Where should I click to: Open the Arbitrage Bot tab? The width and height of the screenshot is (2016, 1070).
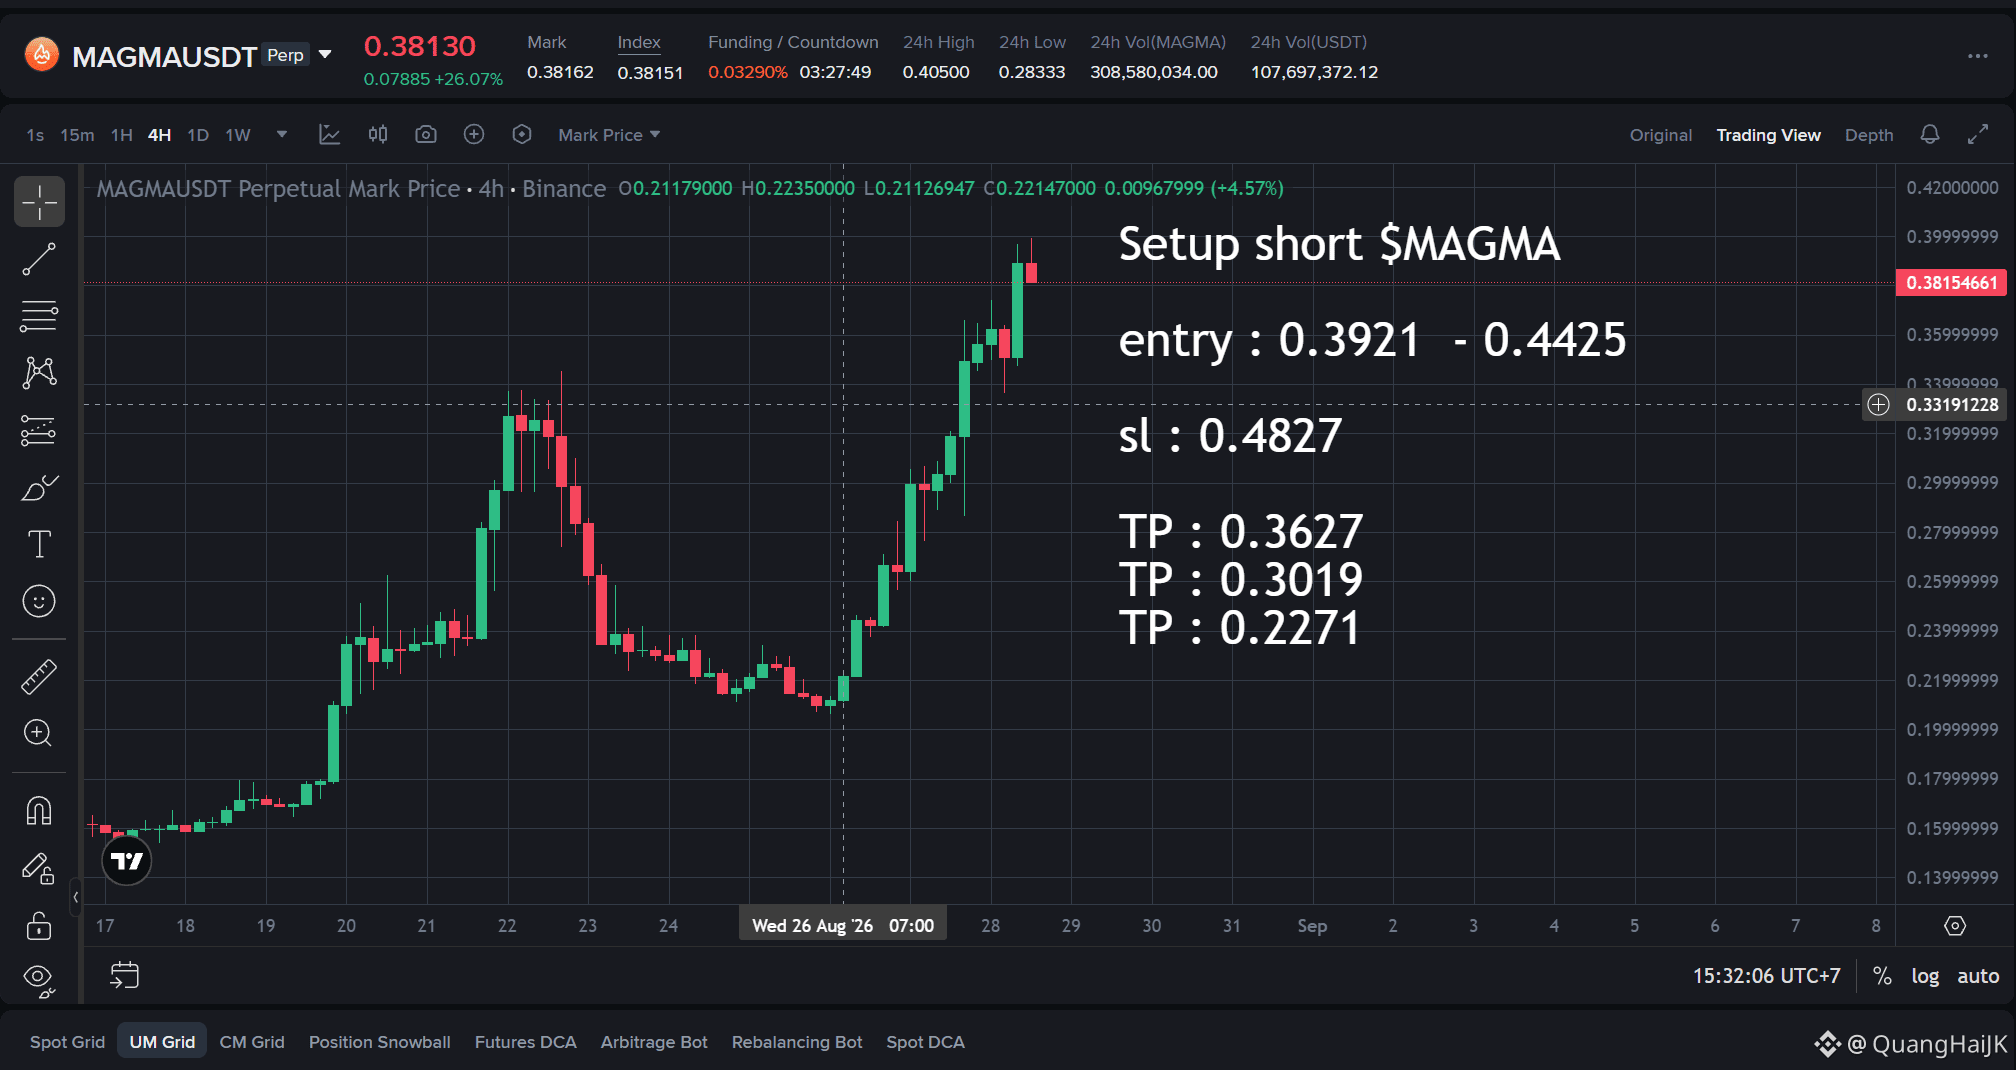point(654,1042)
